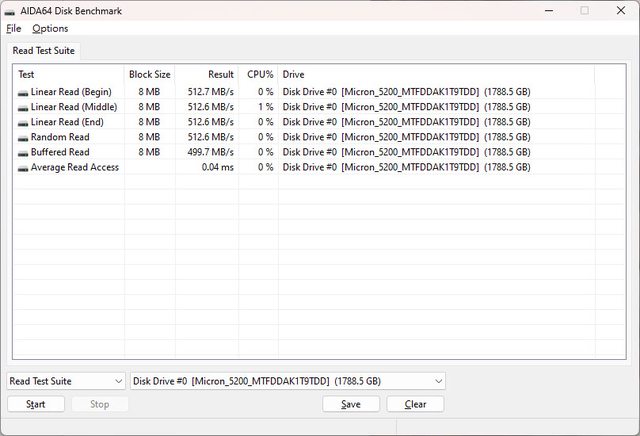The width and height of the screenshot is (640, 436).
Task: Open the Read Test Suite dropdown
Action: click(x=66, y=381)
